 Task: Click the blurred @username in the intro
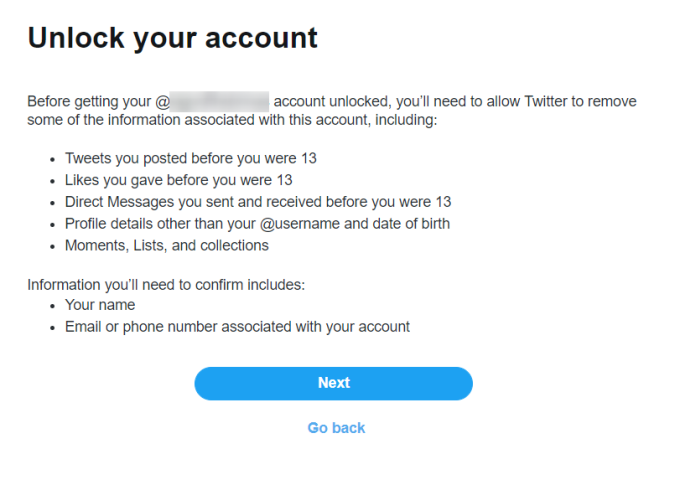[219, 102]
